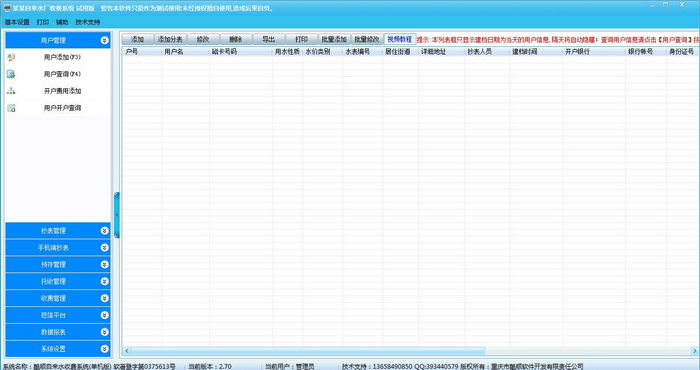Sort by the 身份证号 column header
700x370 pixels.
pos(683,52)
